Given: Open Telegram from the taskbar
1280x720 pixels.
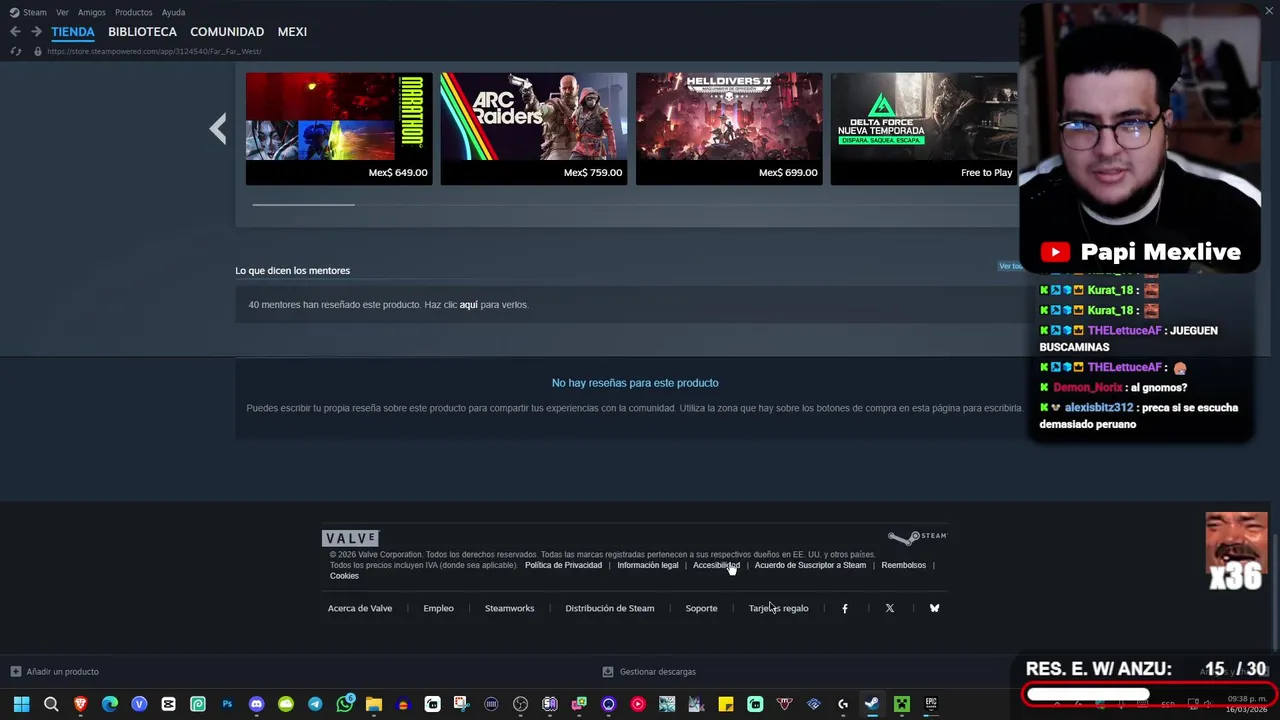Looking at the screenshot, I should pyautogui.click(x=315, y=704).
